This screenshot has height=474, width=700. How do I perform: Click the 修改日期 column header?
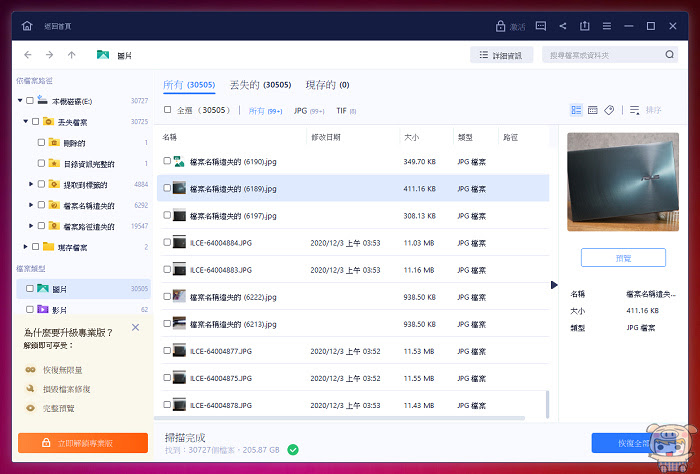tap(326, 137)
